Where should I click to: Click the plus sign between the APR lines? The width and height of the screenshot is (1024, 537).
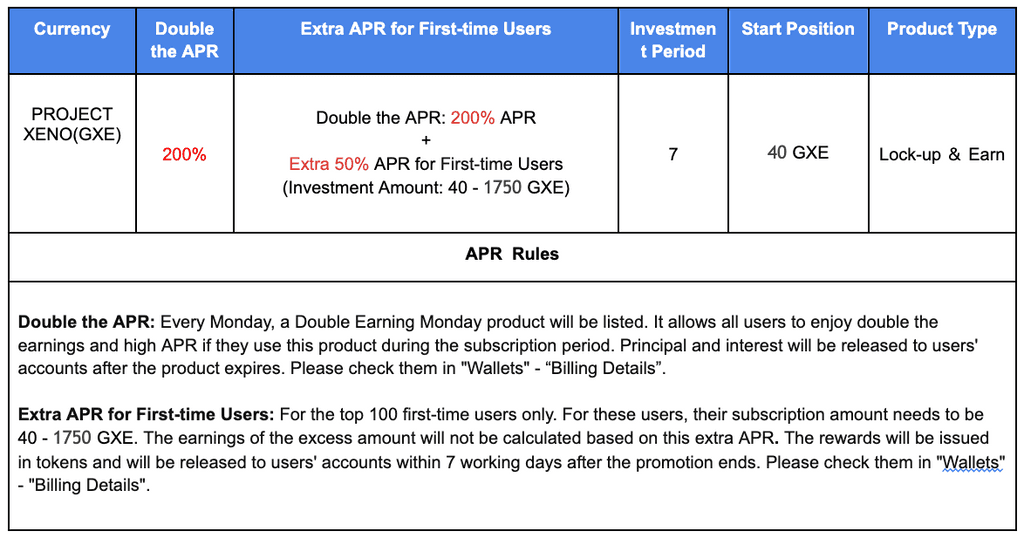coord(425,141)
